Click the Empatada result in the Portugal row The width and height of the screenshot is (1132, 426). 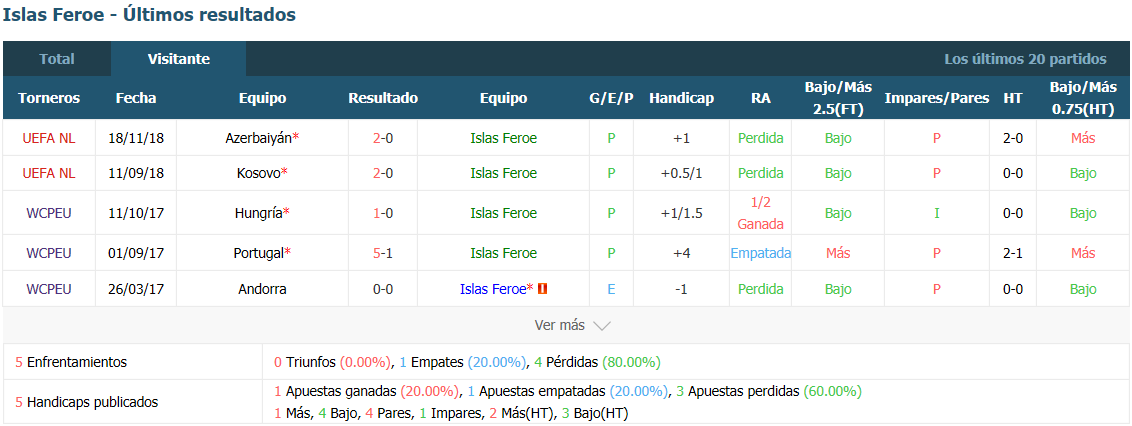(x=760, y=253)
